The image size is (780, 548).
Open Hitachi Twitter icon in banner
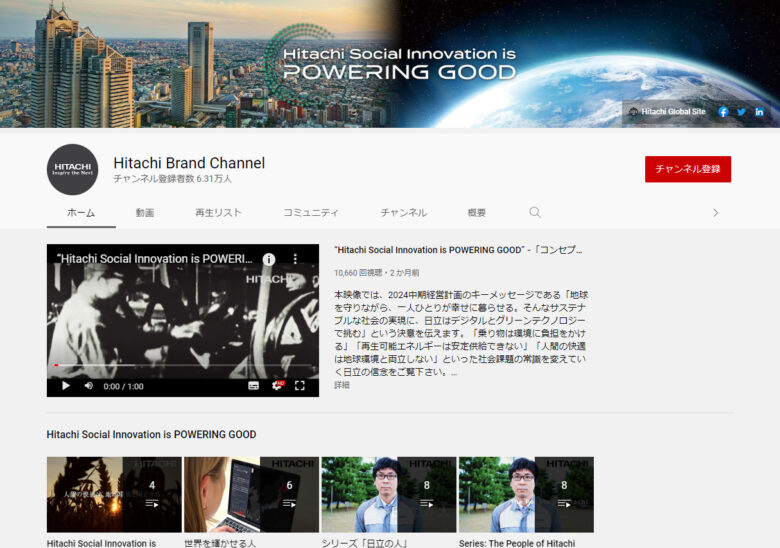pos(741,112)
